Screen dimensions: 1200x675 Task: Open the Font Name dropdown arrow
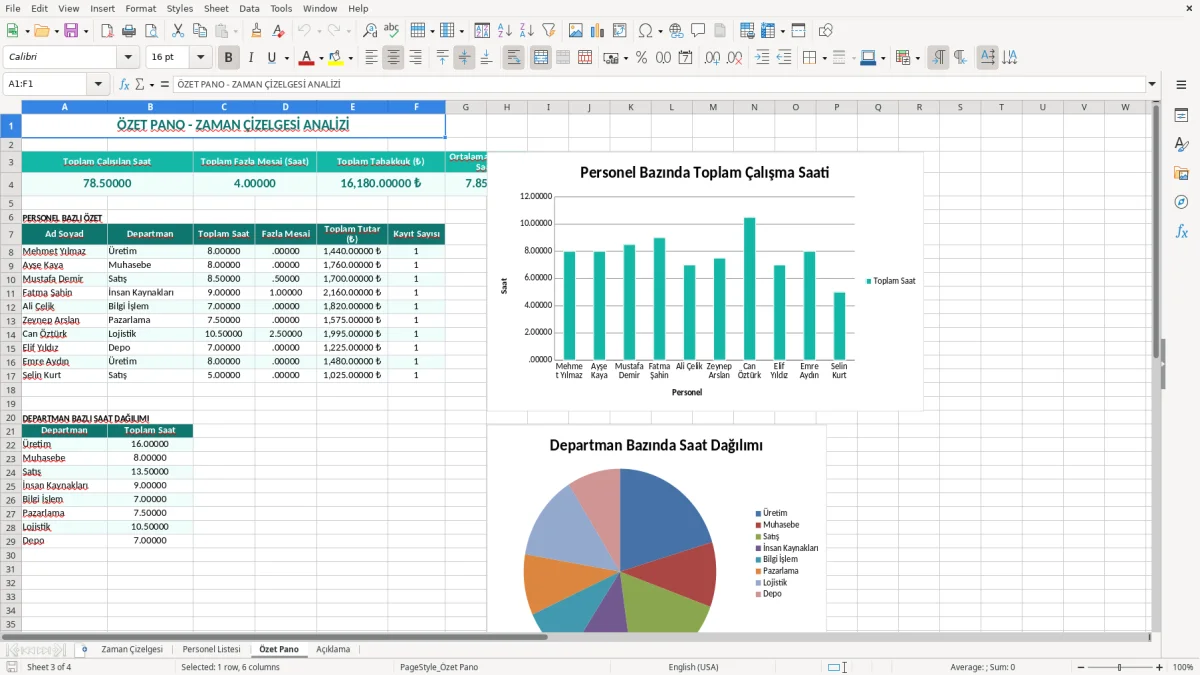(x=128, y=58)
